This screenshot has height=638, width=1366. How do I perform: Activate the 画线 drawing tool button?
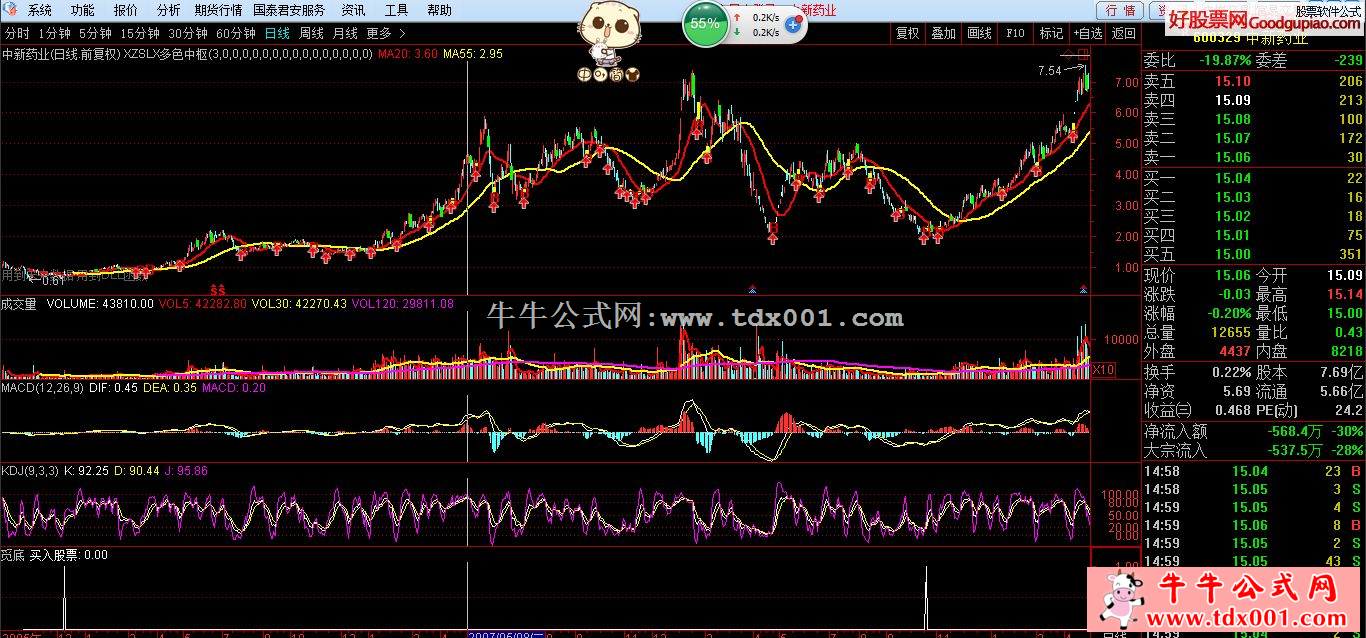979,33
